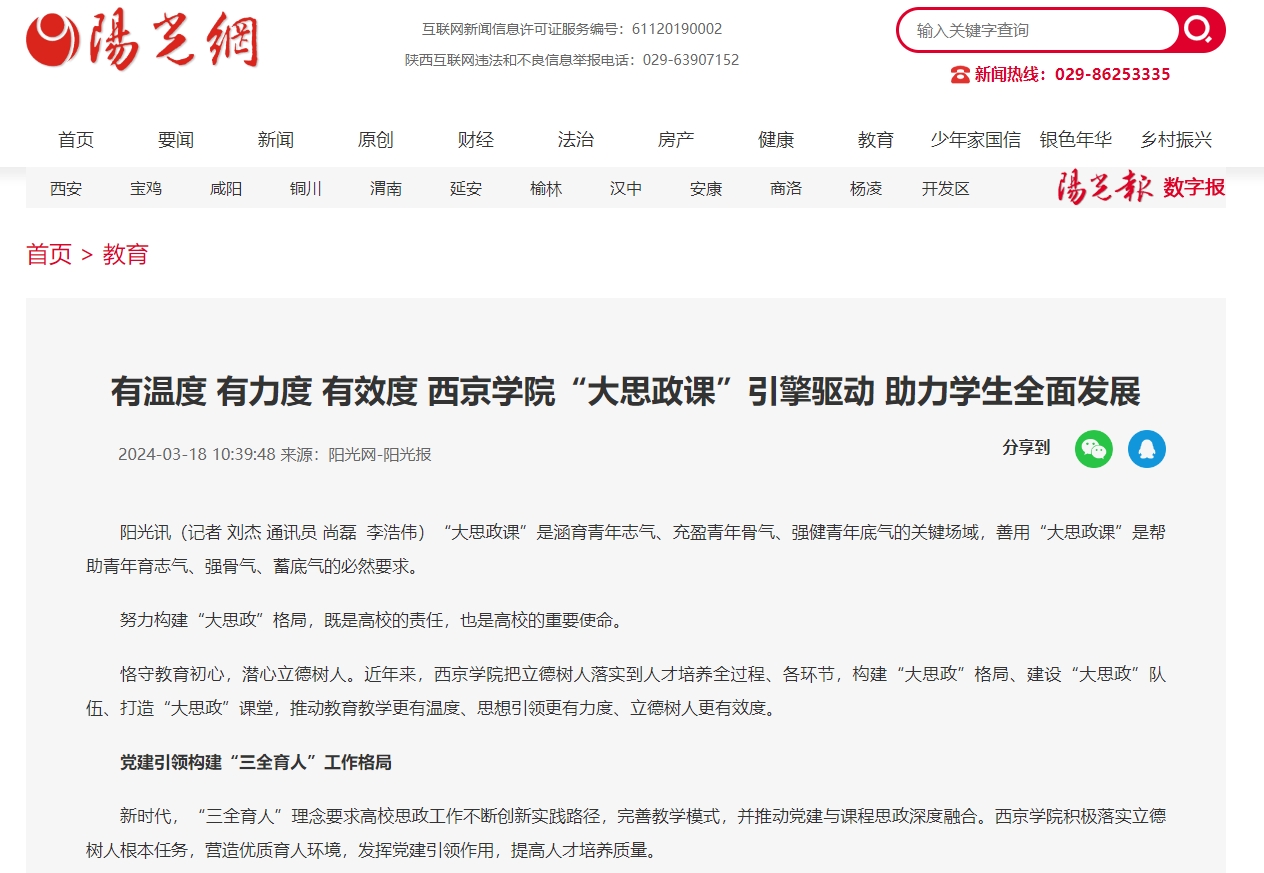Share the article via the WeChat icon

(x=1094, y=449)
